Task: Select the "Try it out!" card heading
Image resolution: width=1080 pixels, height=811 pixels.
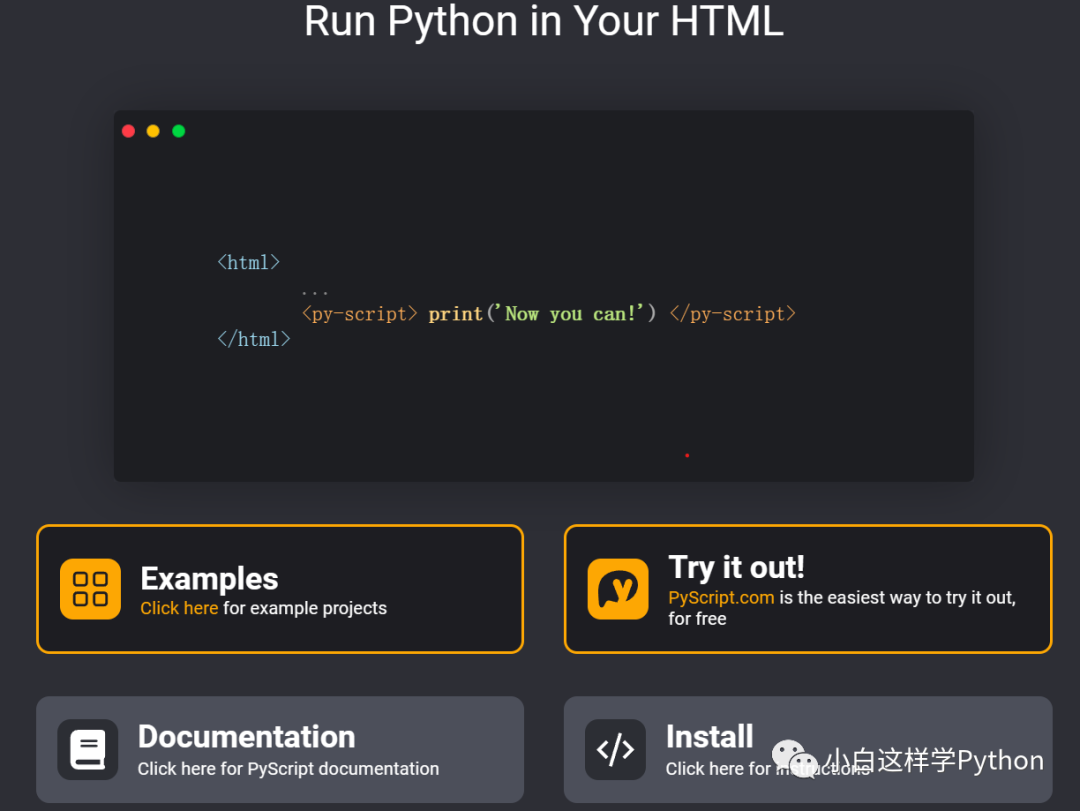Action: click(x=736, y=568)
